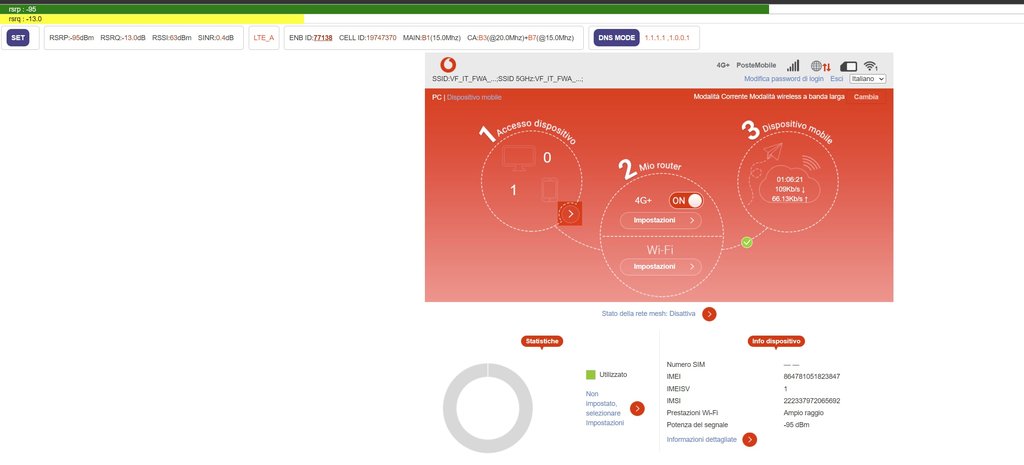This screenshot has width=1024, height=465.
Task: Click the IMEI number 864781051823847
Action: (x=812, y=377)
